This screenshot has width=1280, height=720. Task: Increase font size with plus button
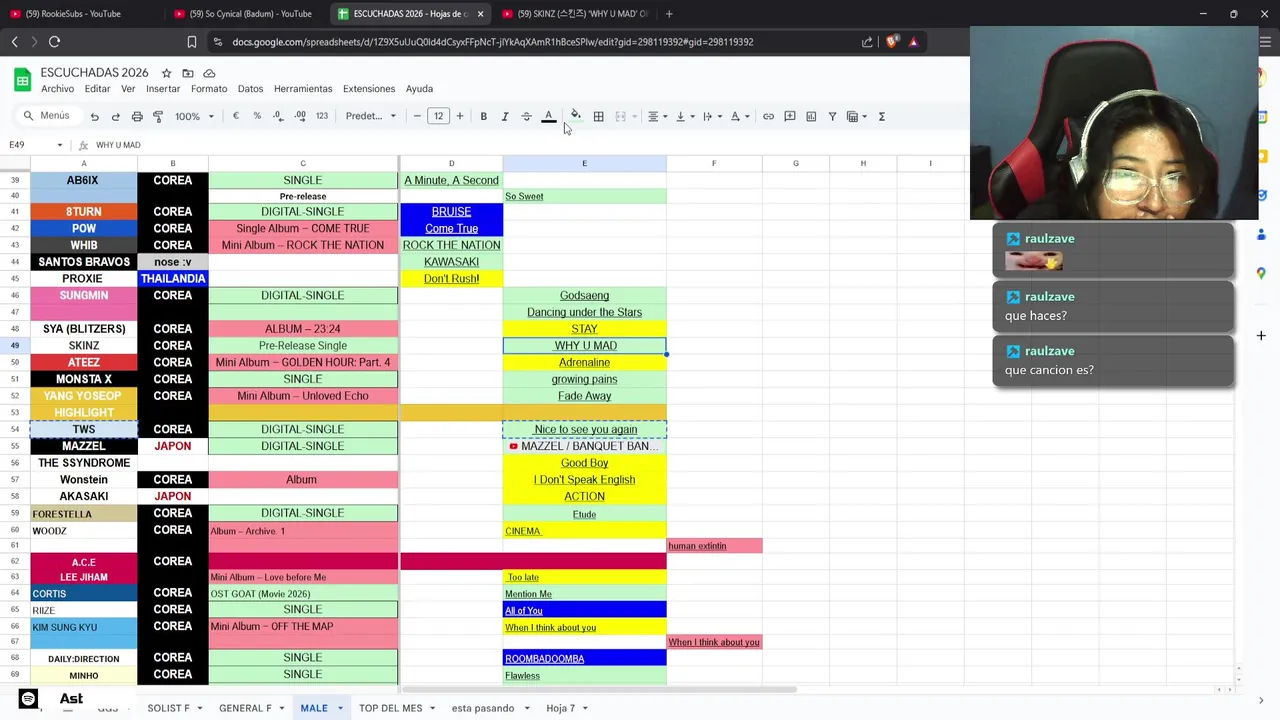pyautogui.click(x=460, y=116)
